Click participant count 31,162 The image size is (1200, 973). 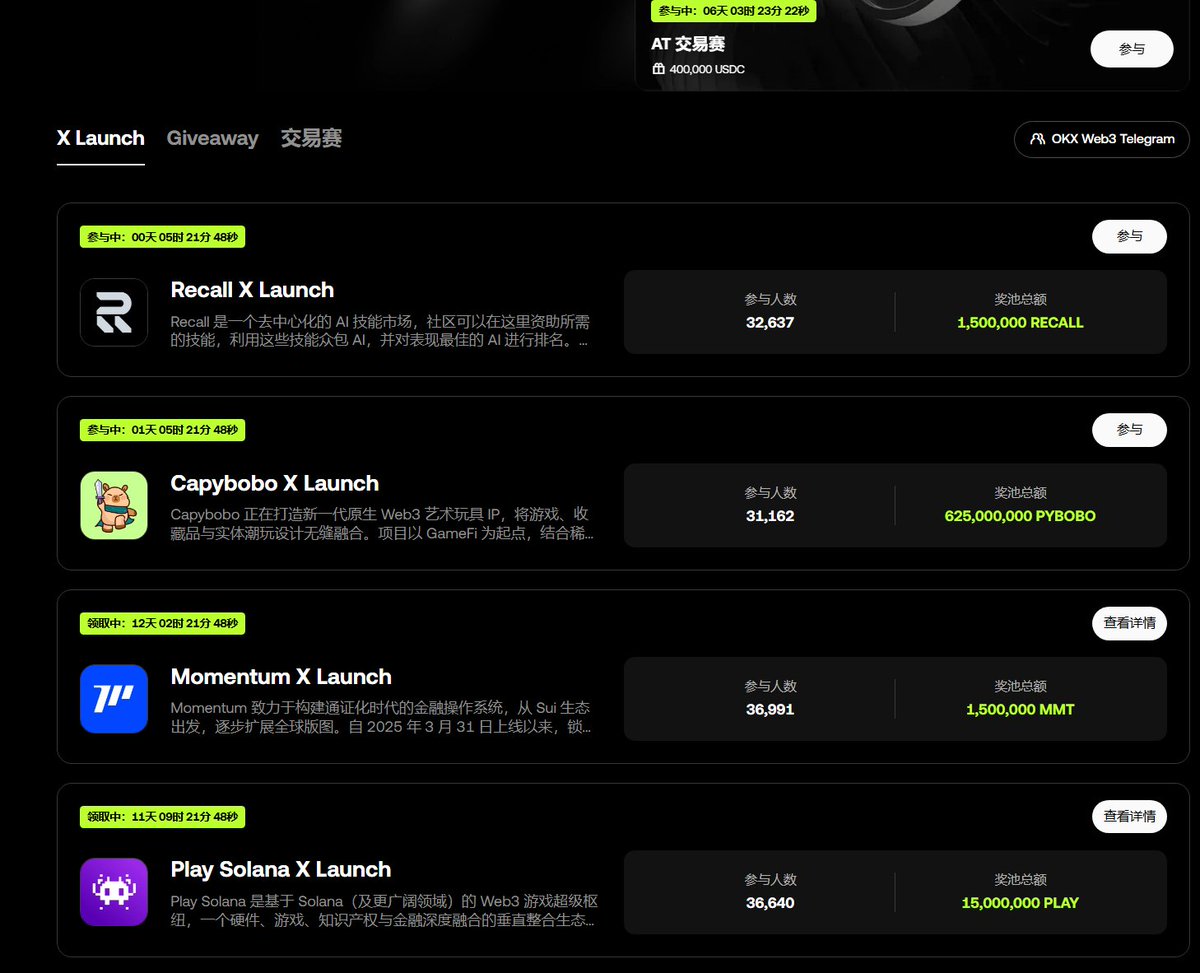770,516
